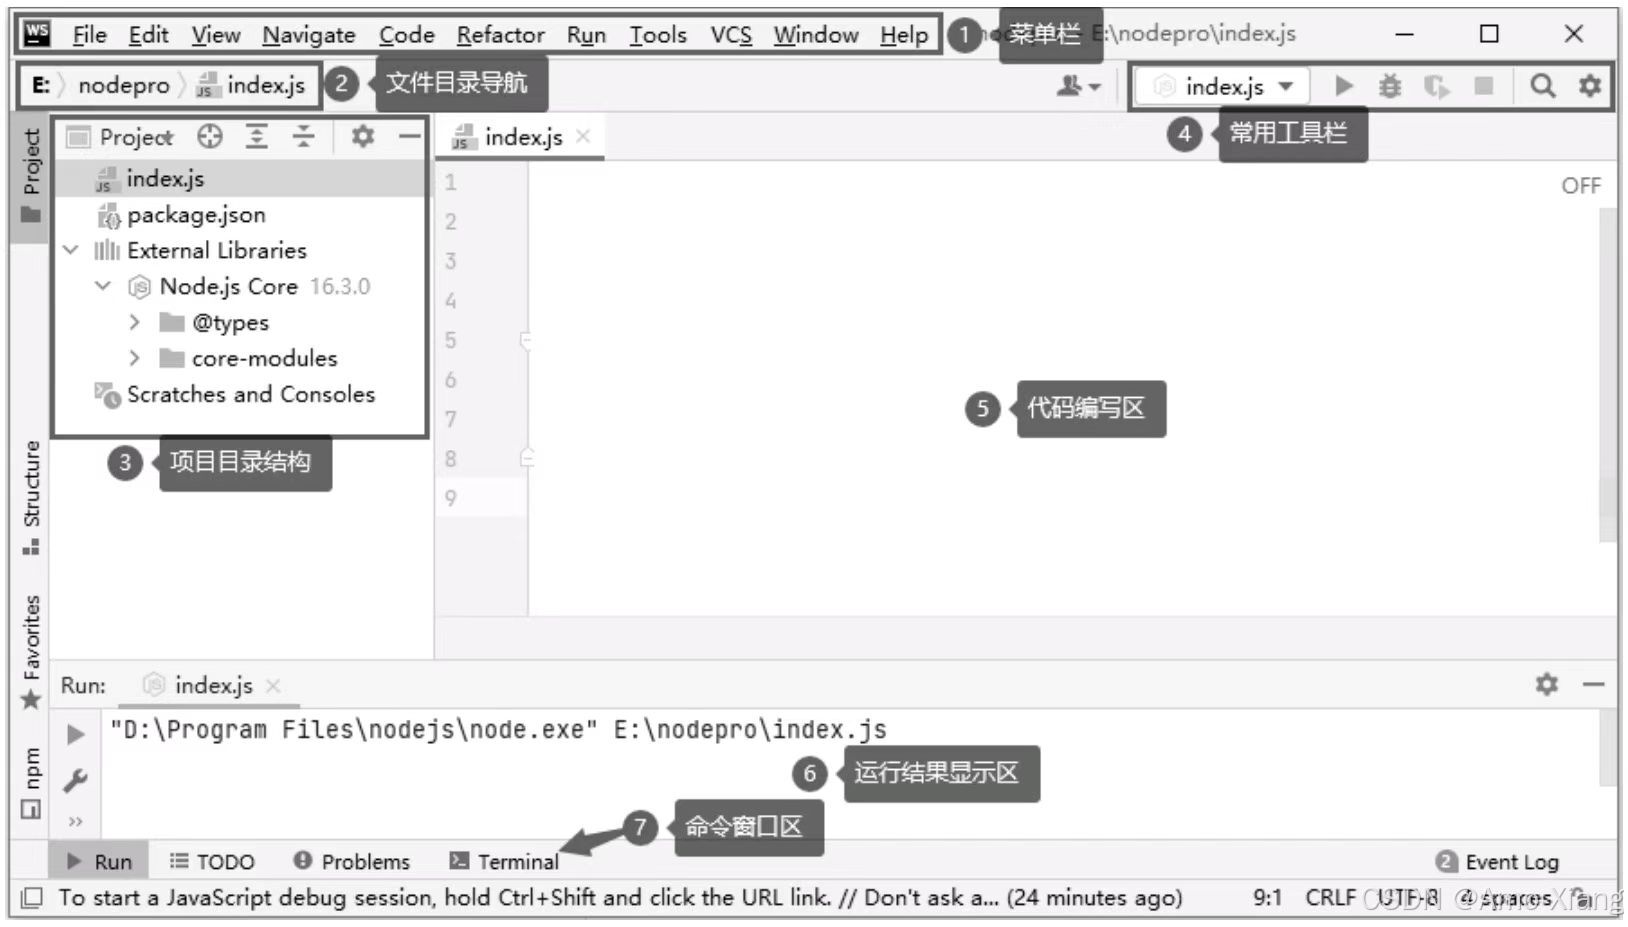Open the TODO tool window tab

212,861
